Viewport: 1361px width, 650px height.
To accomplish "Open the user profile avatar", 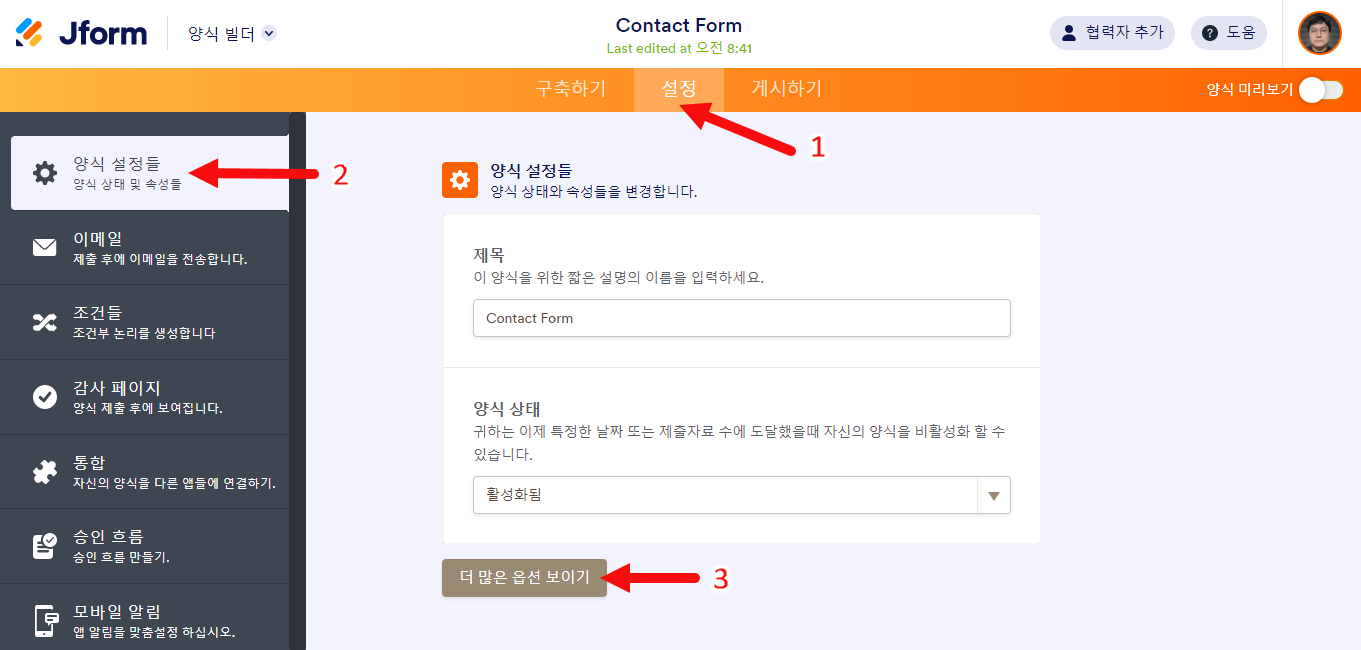I will 1319,33.
